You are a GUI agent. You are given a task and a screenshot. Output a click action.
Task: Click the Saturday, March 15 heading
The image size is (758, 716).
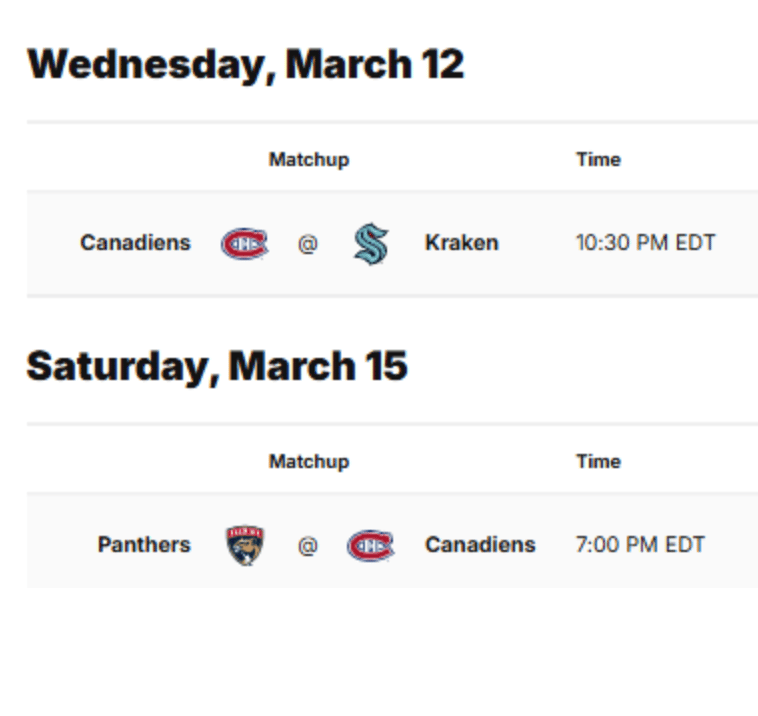(x=217, y=367)
